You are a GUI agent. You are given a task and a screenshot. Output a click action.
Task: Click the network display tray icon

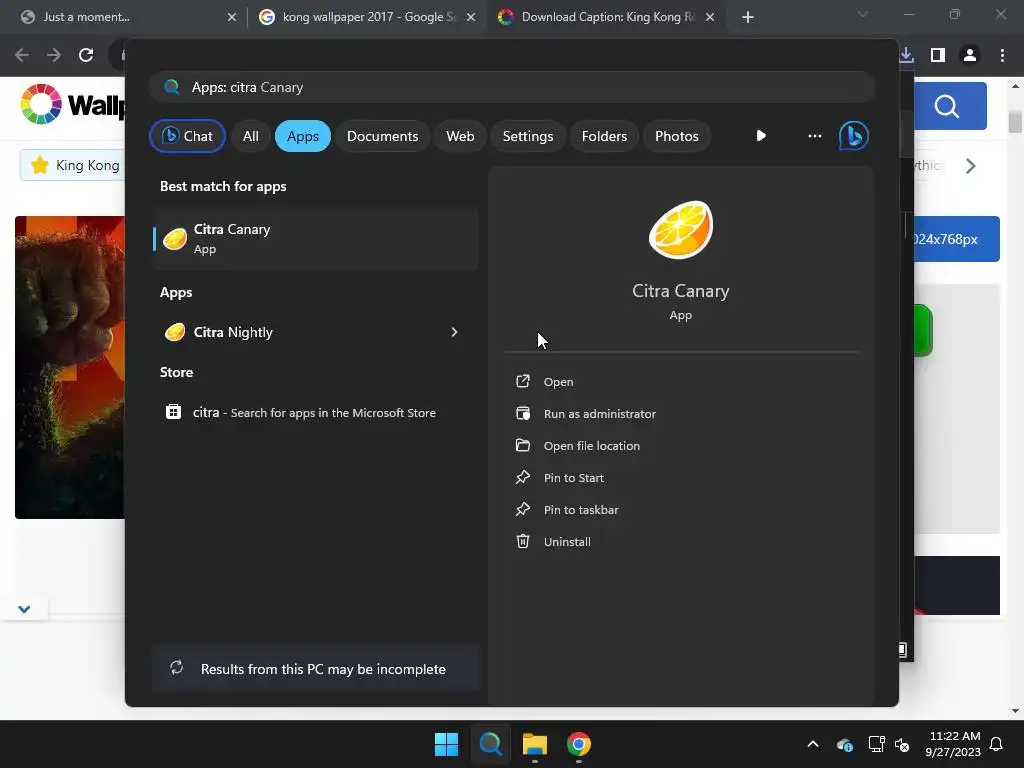(x=876, y=744)
